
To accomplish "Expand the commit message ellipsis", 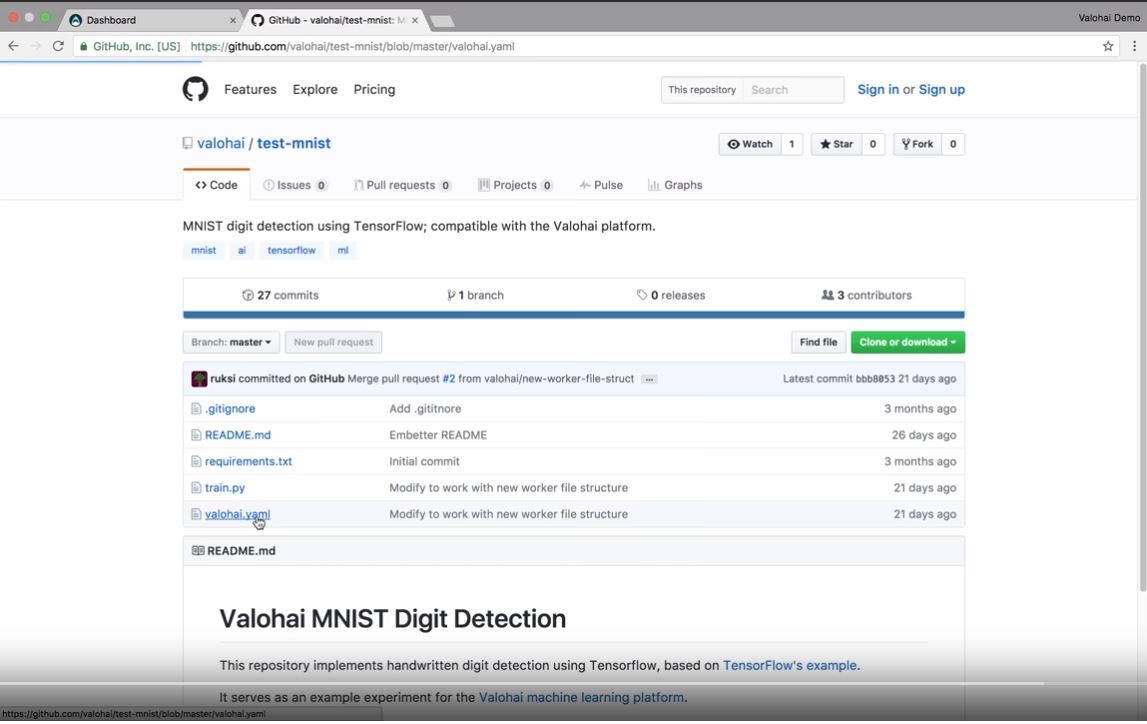I will [x=649, y=379].
